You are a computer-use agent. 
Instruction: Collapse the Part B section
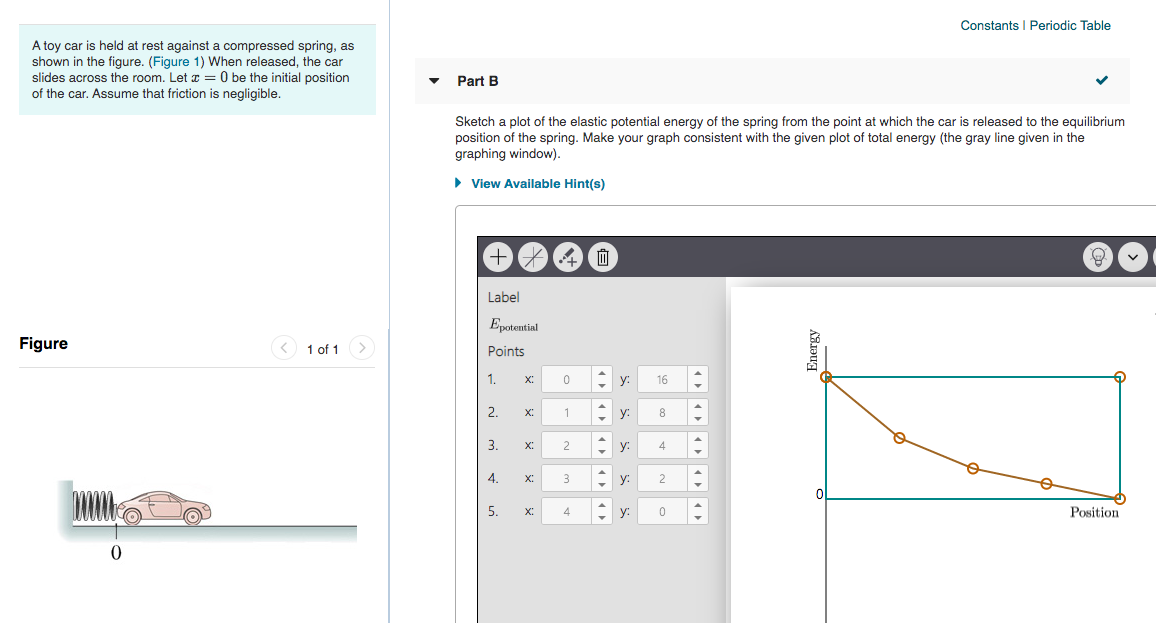[432, 80]
